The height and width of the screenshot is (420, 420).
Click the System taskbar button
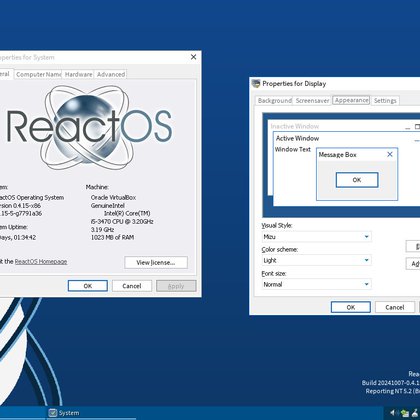coord(90,413)
